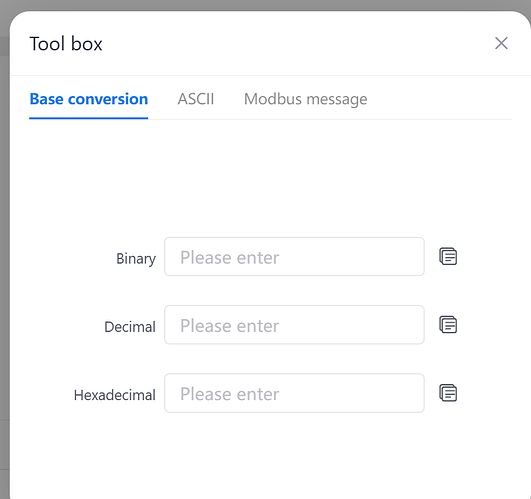Image resolution: width=531 pixels, height=499 pixels.
Task: Open the Modbus message tab
Action: [305, 99]
